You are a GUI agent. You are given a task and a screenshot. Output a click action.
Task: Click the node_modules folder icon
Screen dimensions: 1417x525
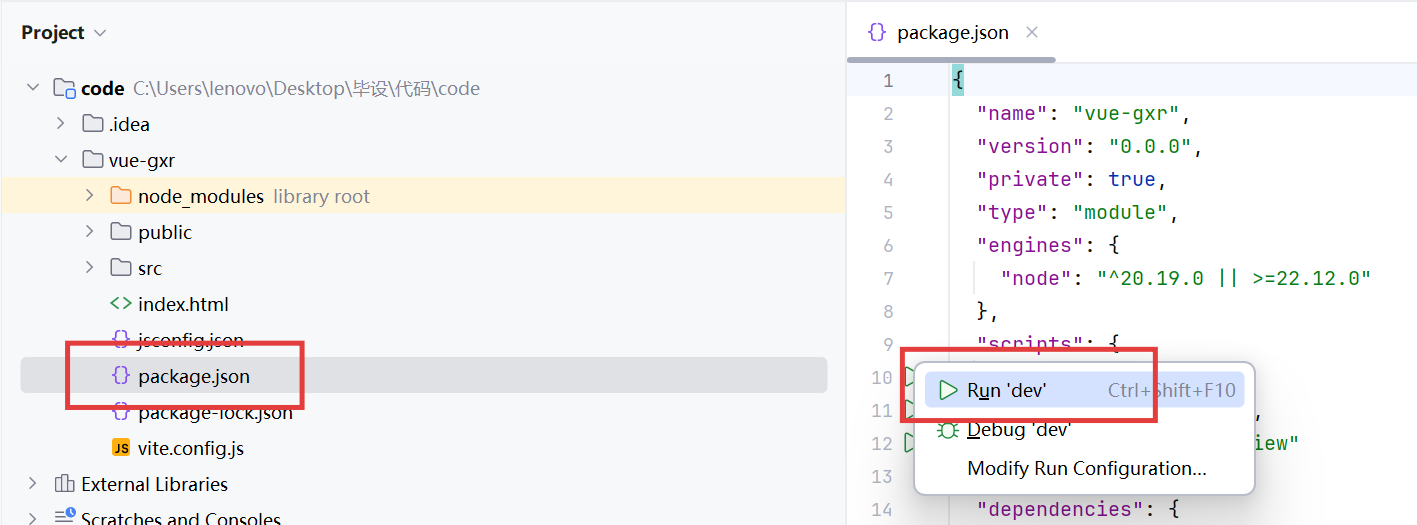click(x=121, y=196)
